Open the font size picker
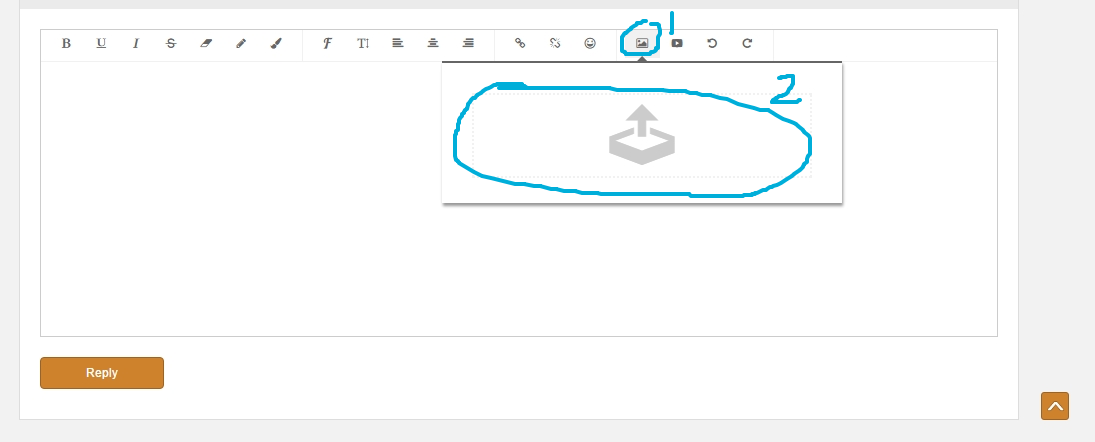The width and height of the screenshot is (1095, 442). click(363, 44)
